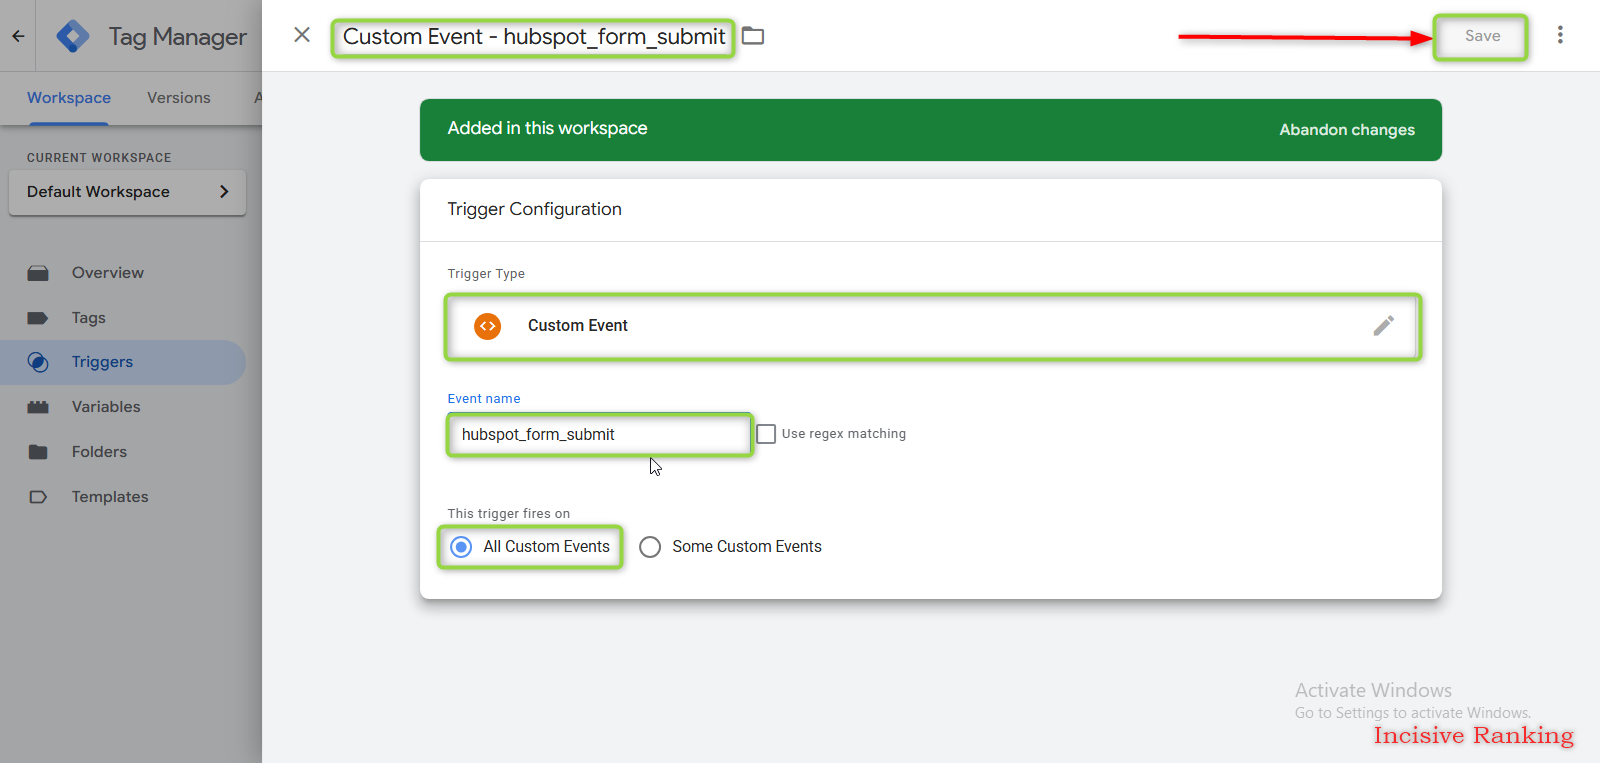
Task: Click the Default Workspace selector
Action: (x=127, y=192)
